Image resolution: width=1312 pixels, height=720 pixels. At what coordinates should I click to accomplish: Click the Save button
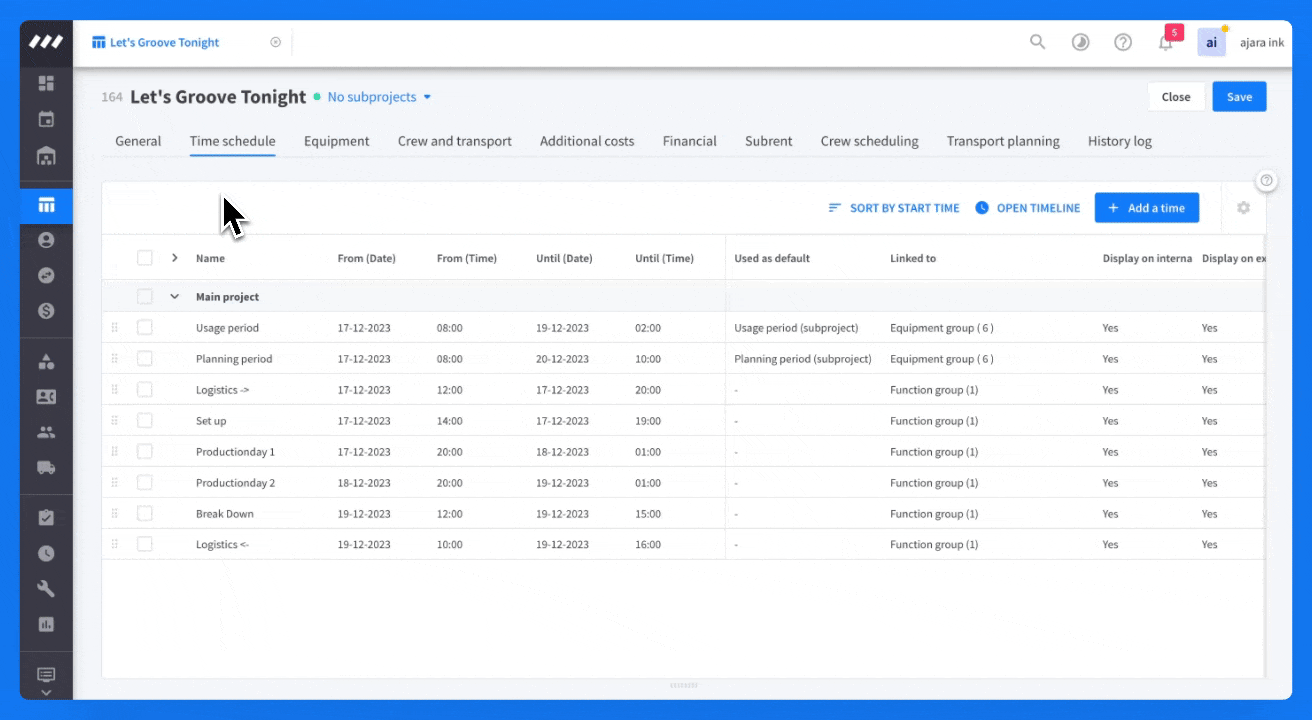point(1240,97)
